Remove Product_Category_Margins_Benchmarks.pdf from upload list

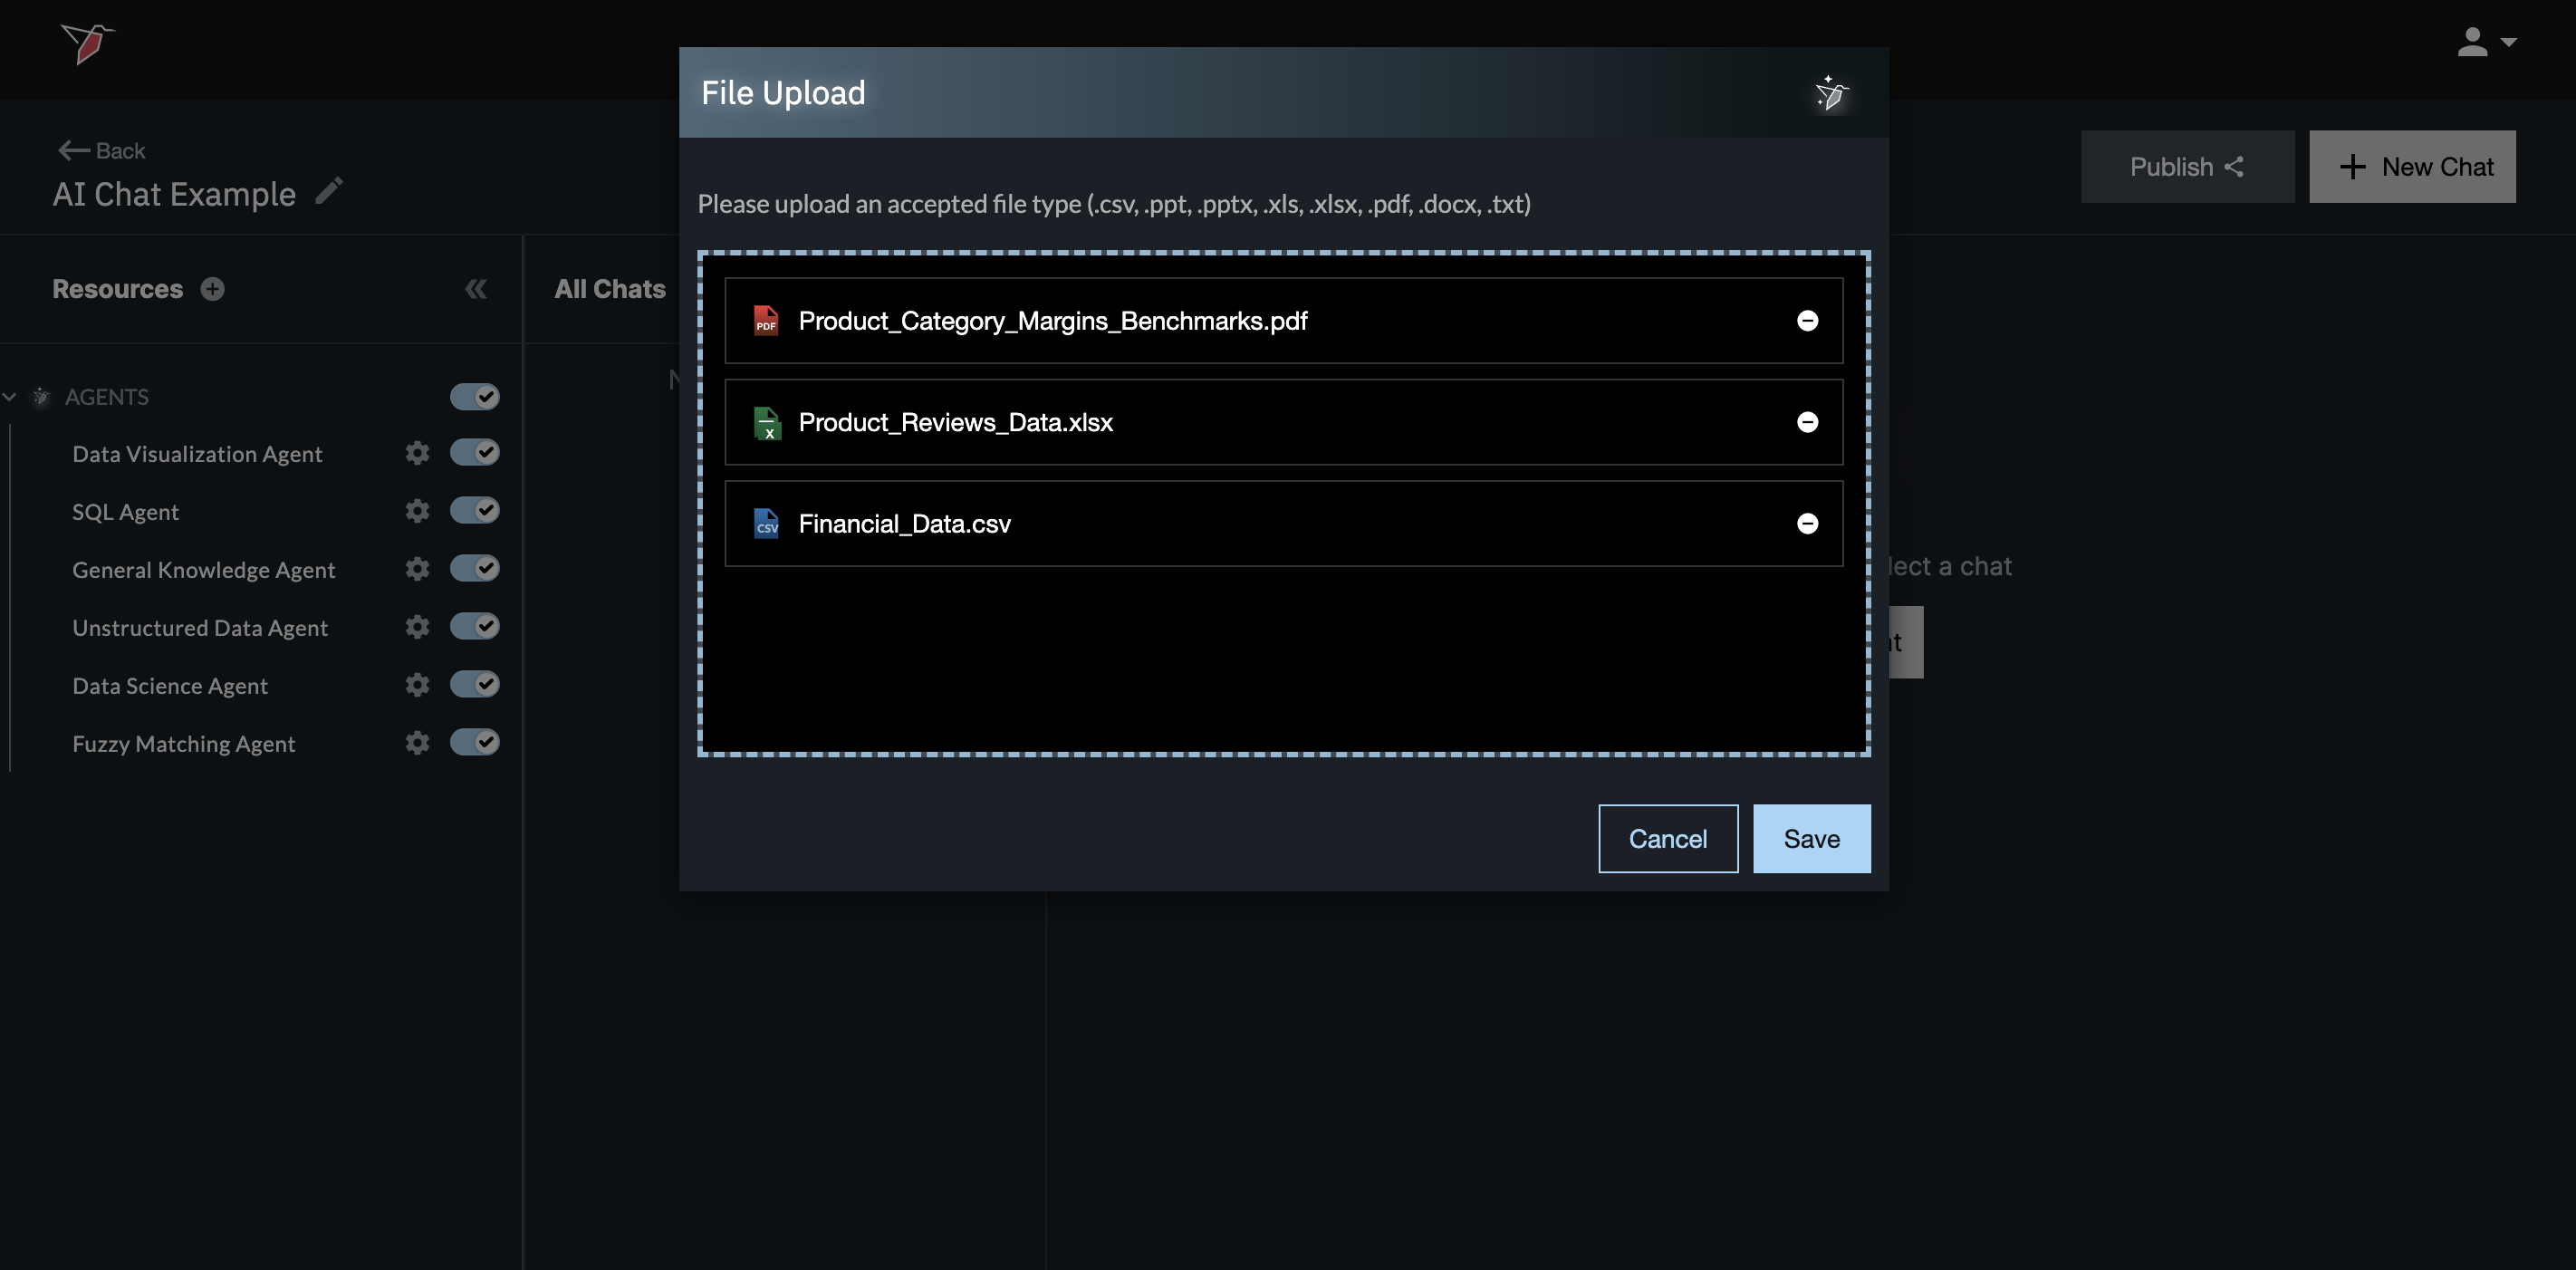(x=1807, y=321)
